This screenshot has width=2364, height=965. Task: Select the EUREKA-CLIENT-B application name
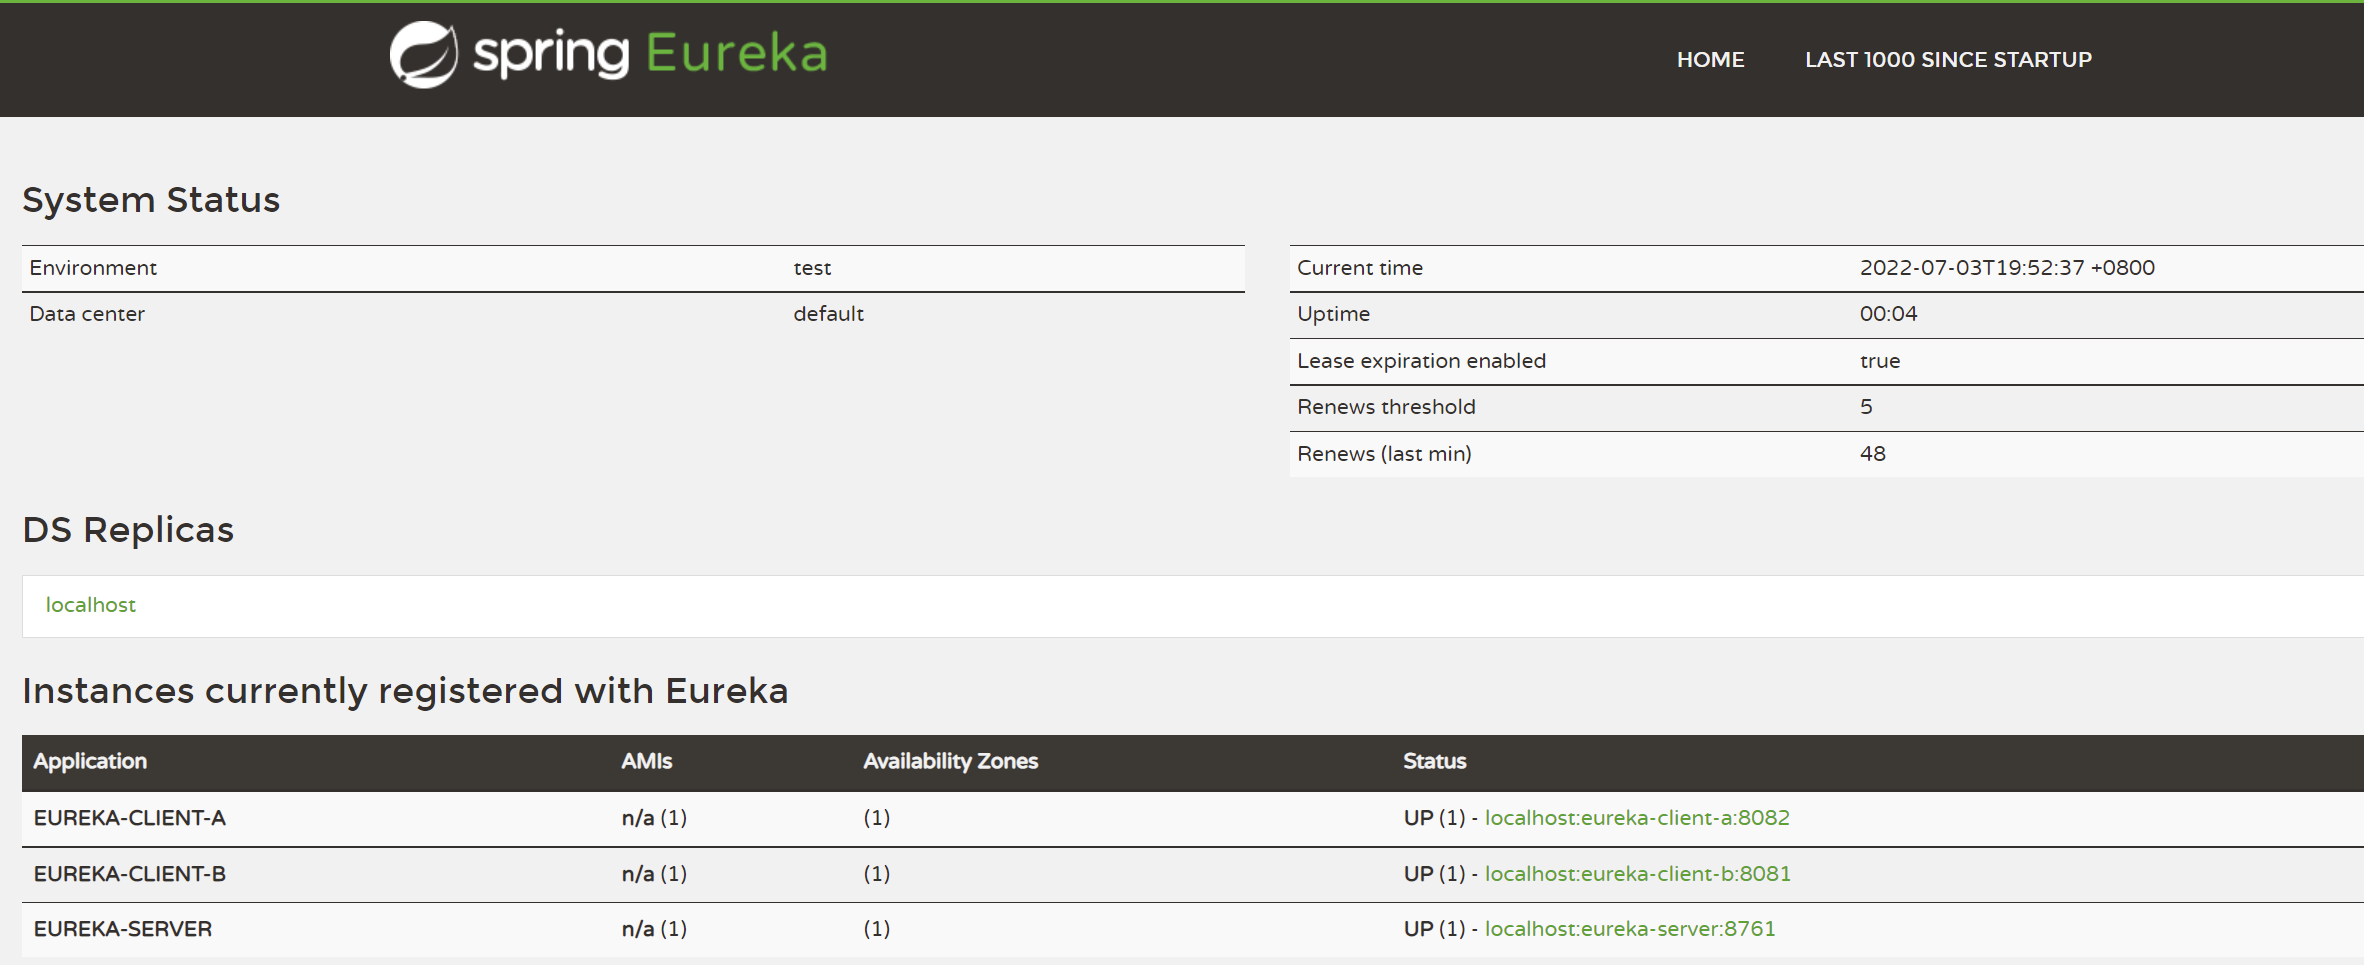pyautogui.click(x=130, y=874)
